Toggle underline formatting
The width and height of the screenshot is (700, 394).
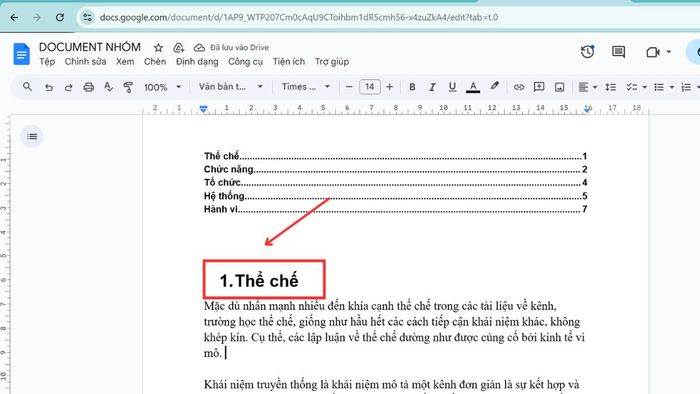point(452,87)
